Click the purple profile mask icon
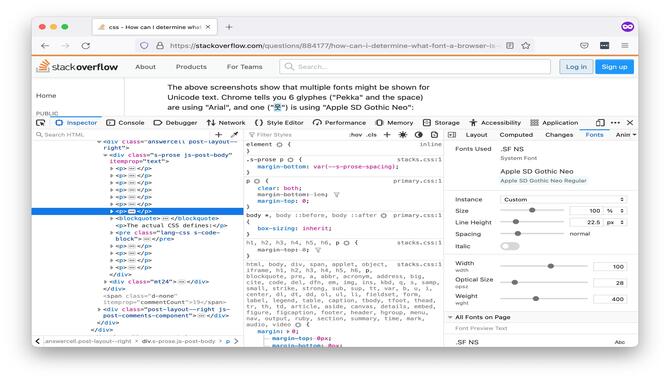The width and height of the screenshot is (670, 380). coord(627,27)
